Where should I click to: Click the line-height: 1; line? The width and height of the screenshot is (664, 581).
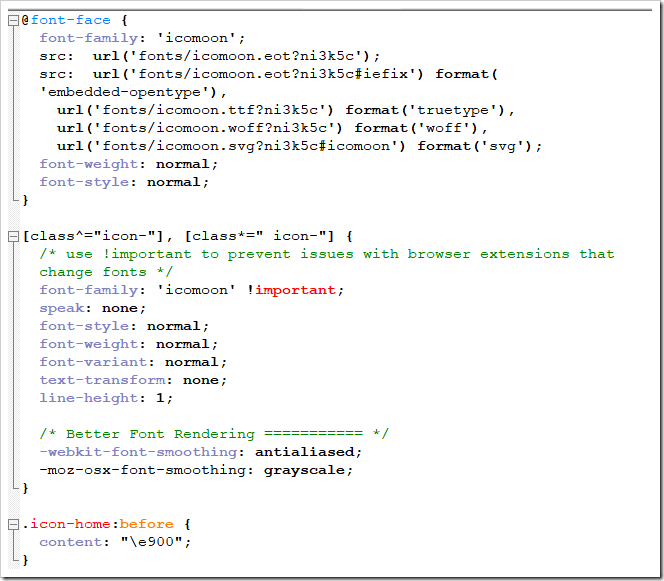click(x=106, y=398)
